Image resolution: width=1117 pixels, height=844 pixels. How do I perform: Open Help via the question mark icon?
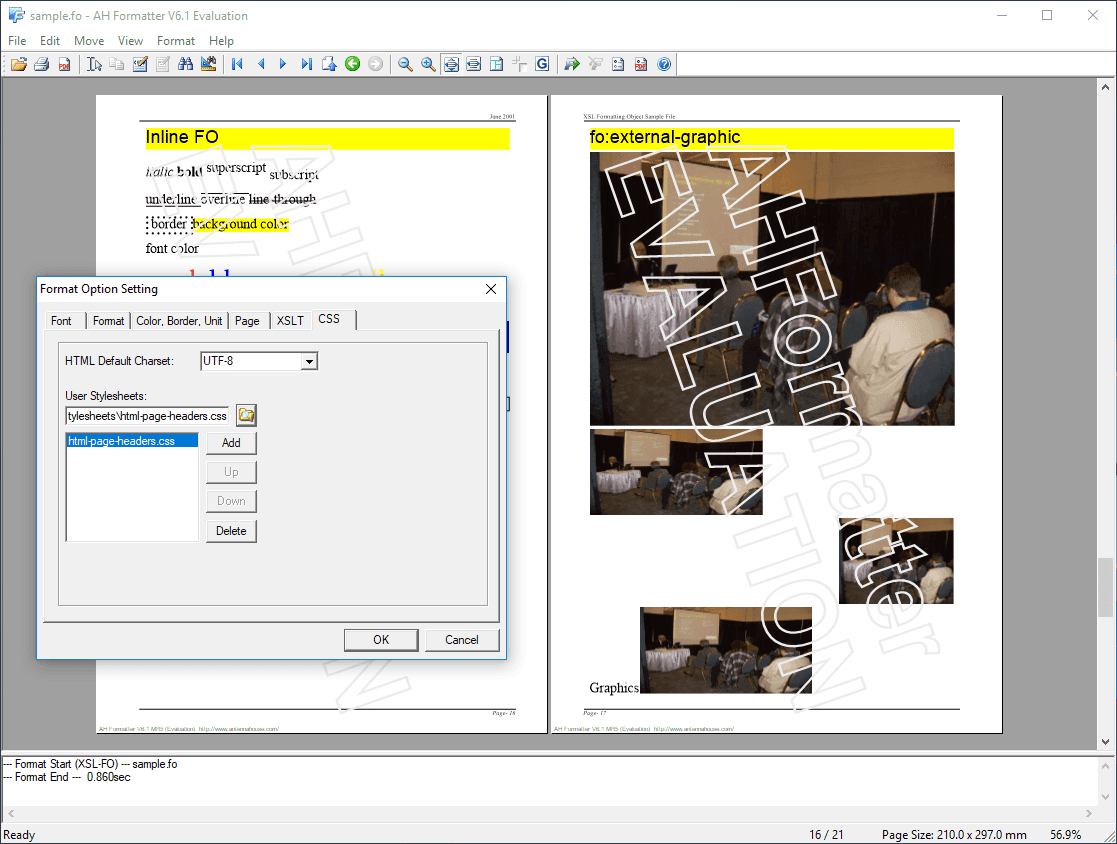(x=664, y=64)
